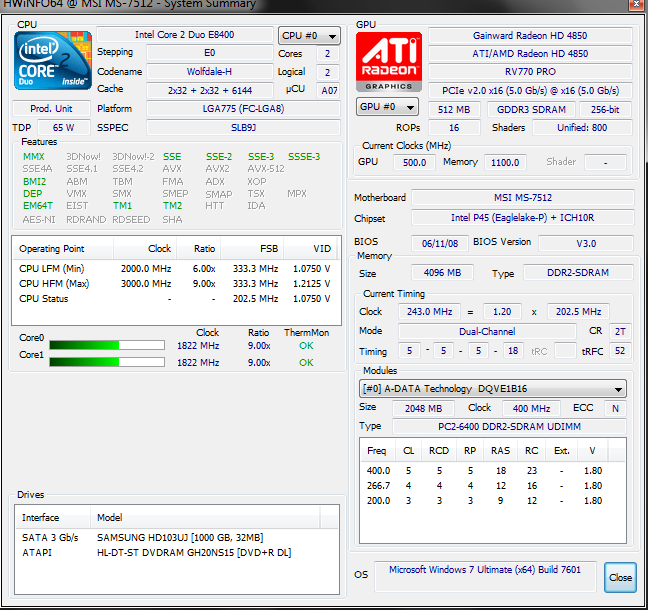Select the SAMSUNG HD103UJ drive row

pos(177,538)
